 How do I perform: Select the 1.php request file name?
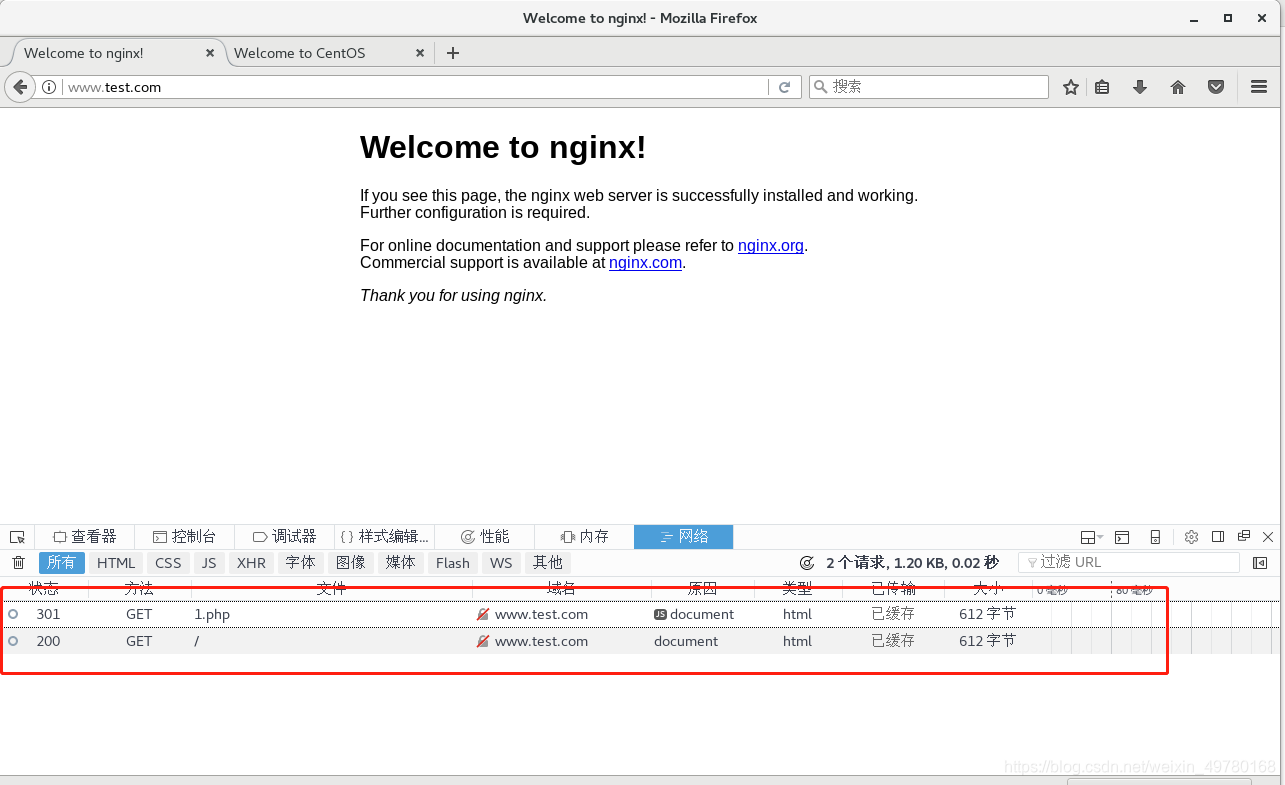[212, 615]
